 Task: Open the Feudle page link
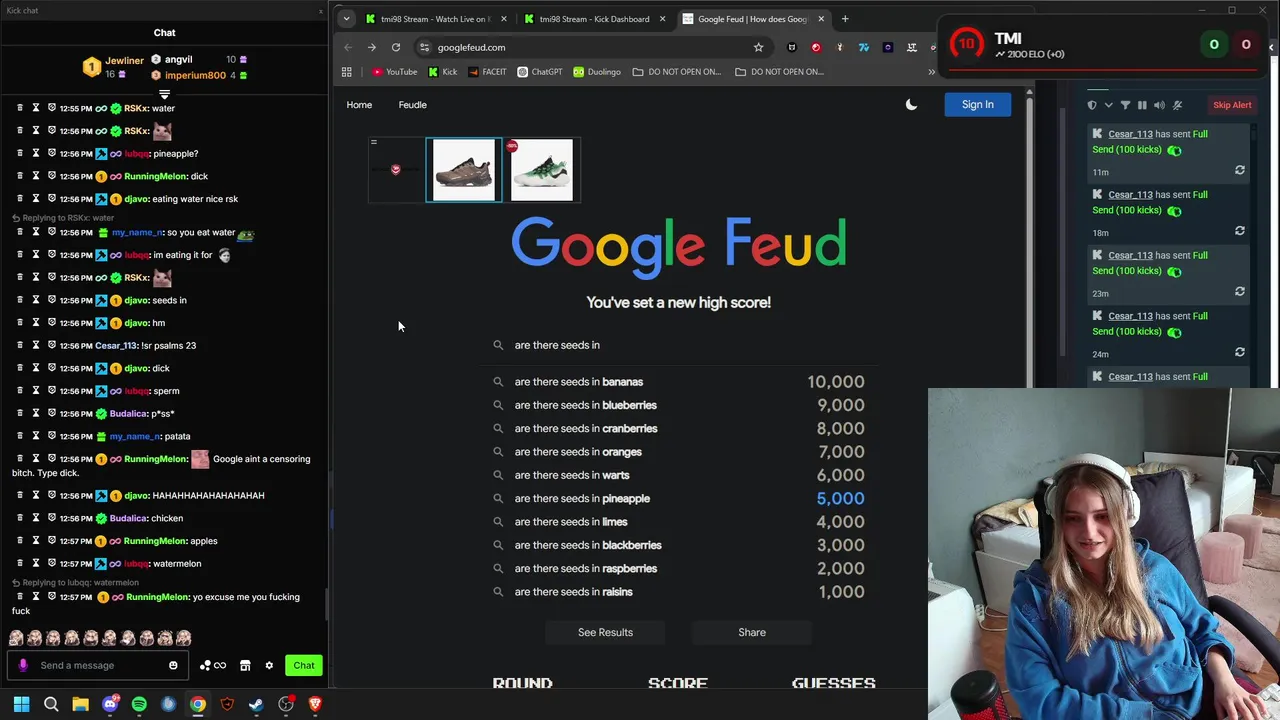click(x=412, y=104)
